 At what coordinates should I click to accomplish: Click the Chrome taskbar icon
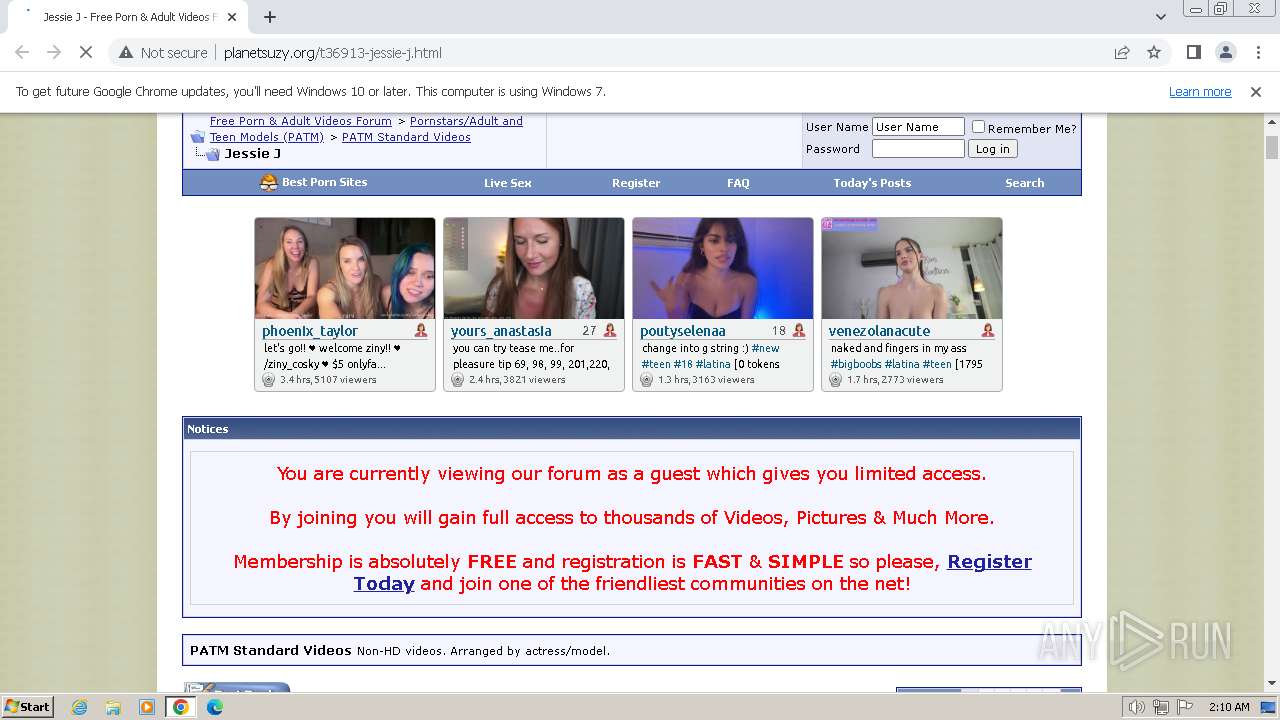[181, 707]
